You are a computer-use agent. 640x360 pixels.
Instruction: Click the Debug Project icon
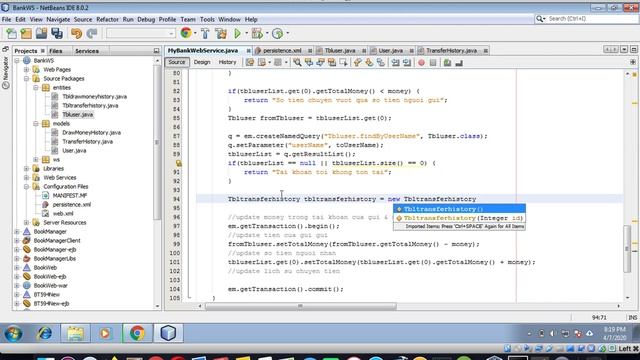(257, 33)
